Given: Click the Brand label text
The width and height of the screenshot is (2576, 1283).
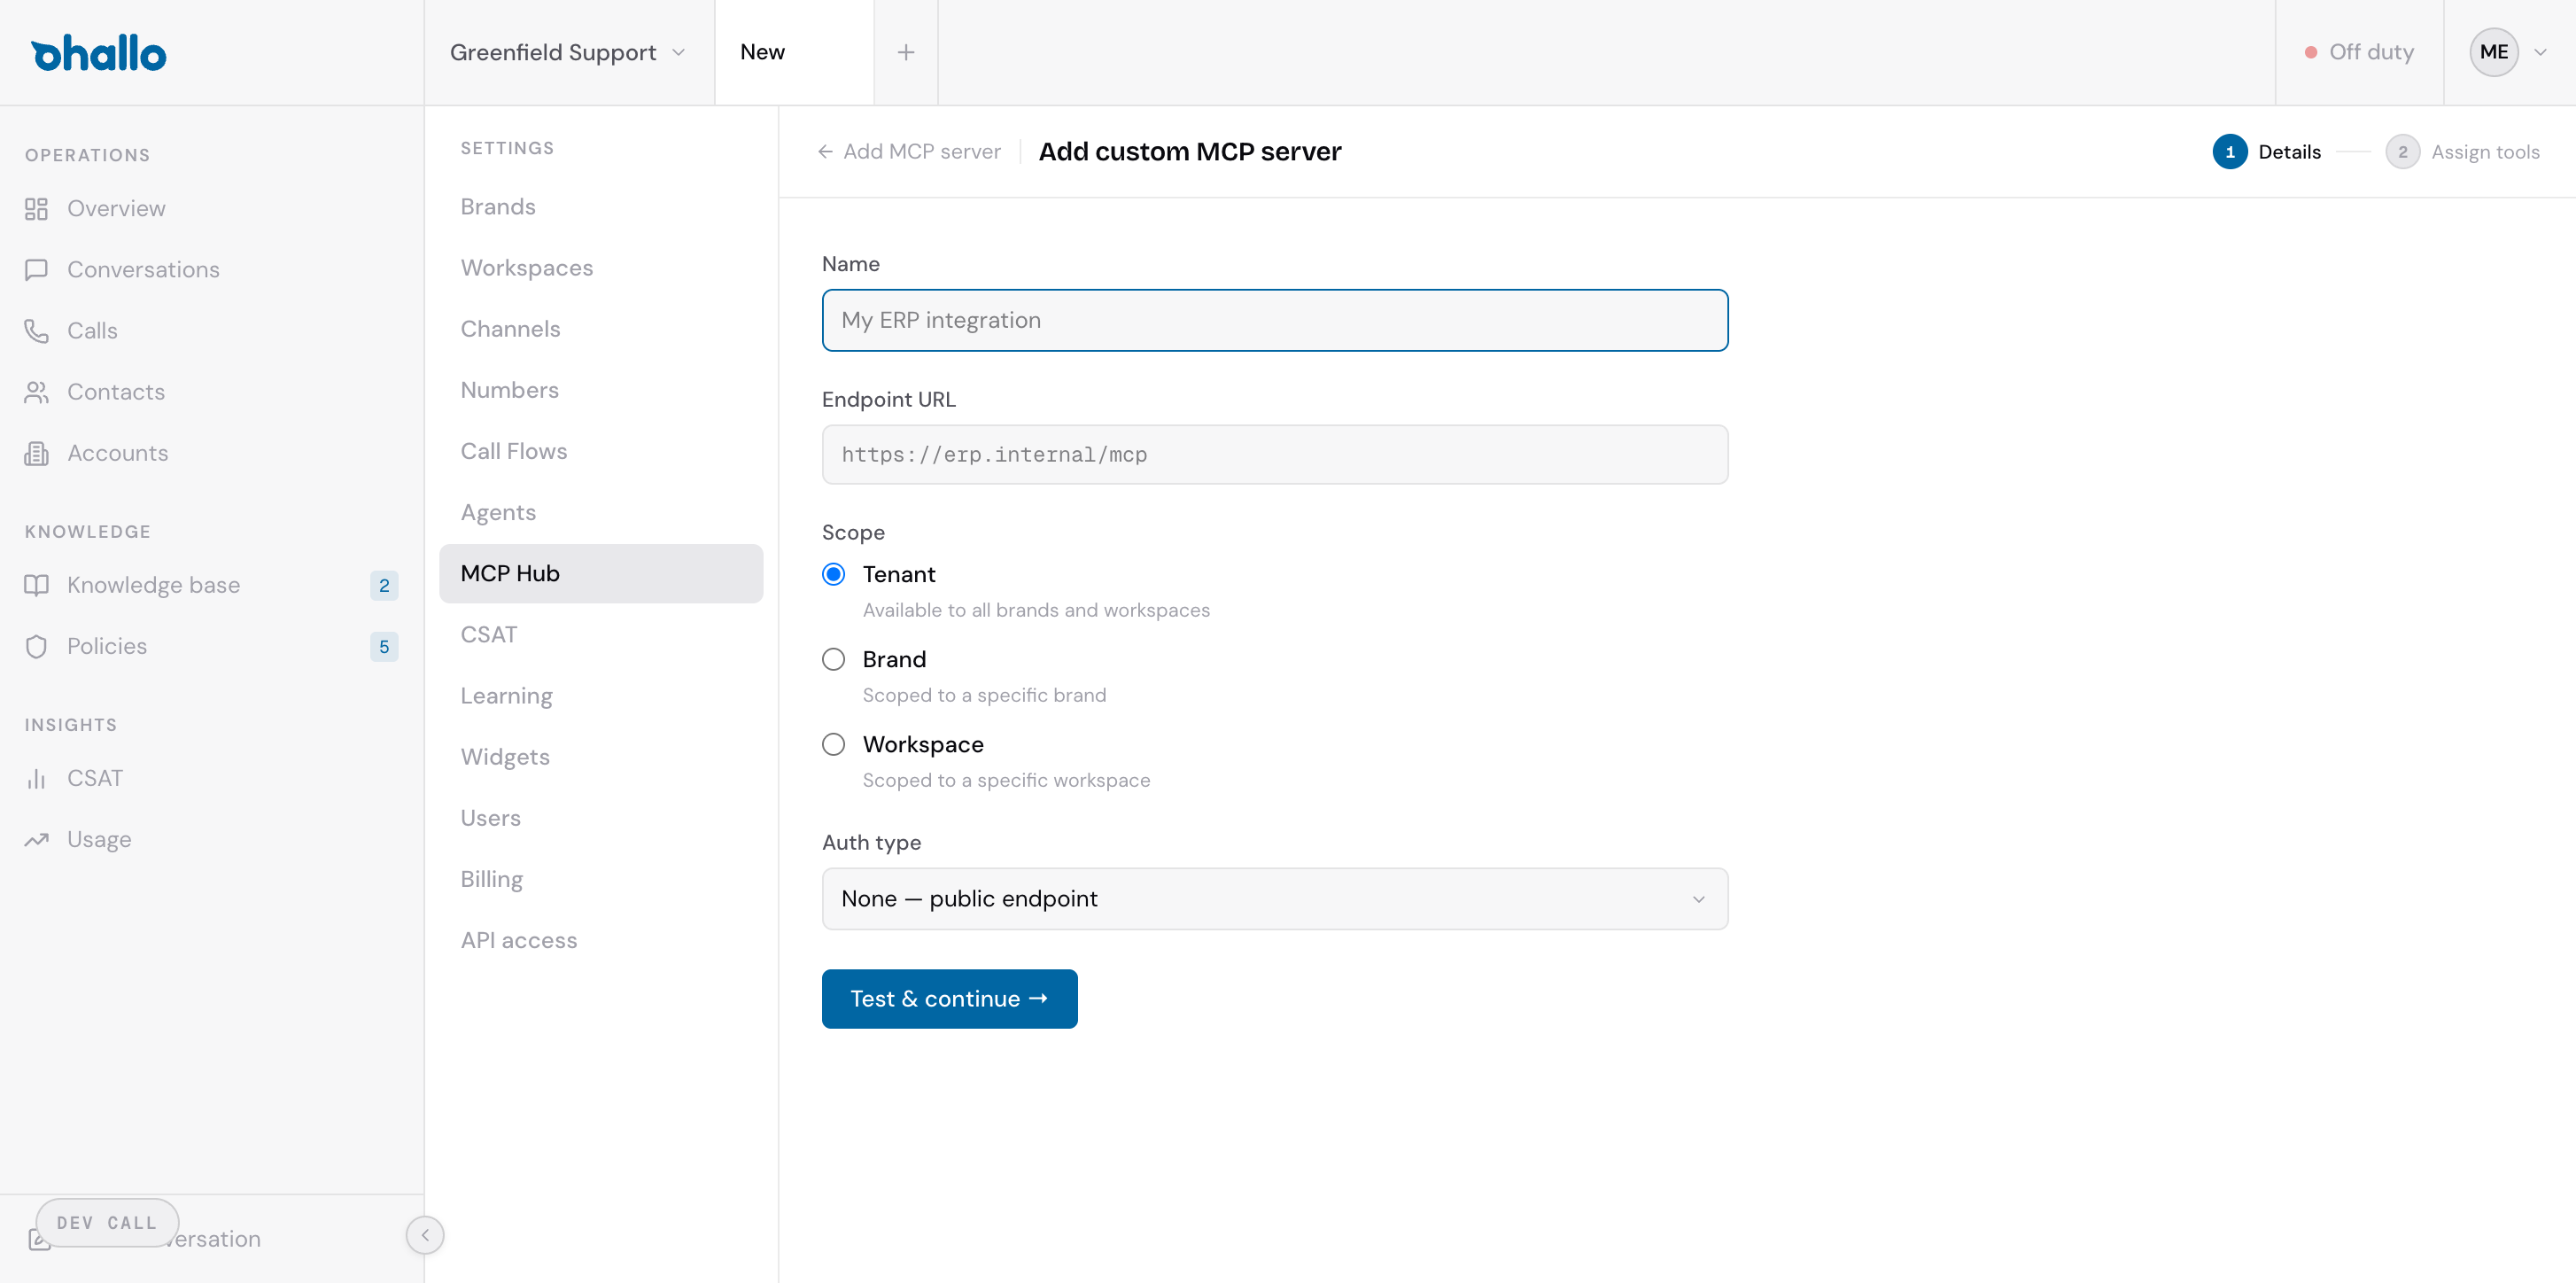Looking at the screenshot, I should (893, 658).
